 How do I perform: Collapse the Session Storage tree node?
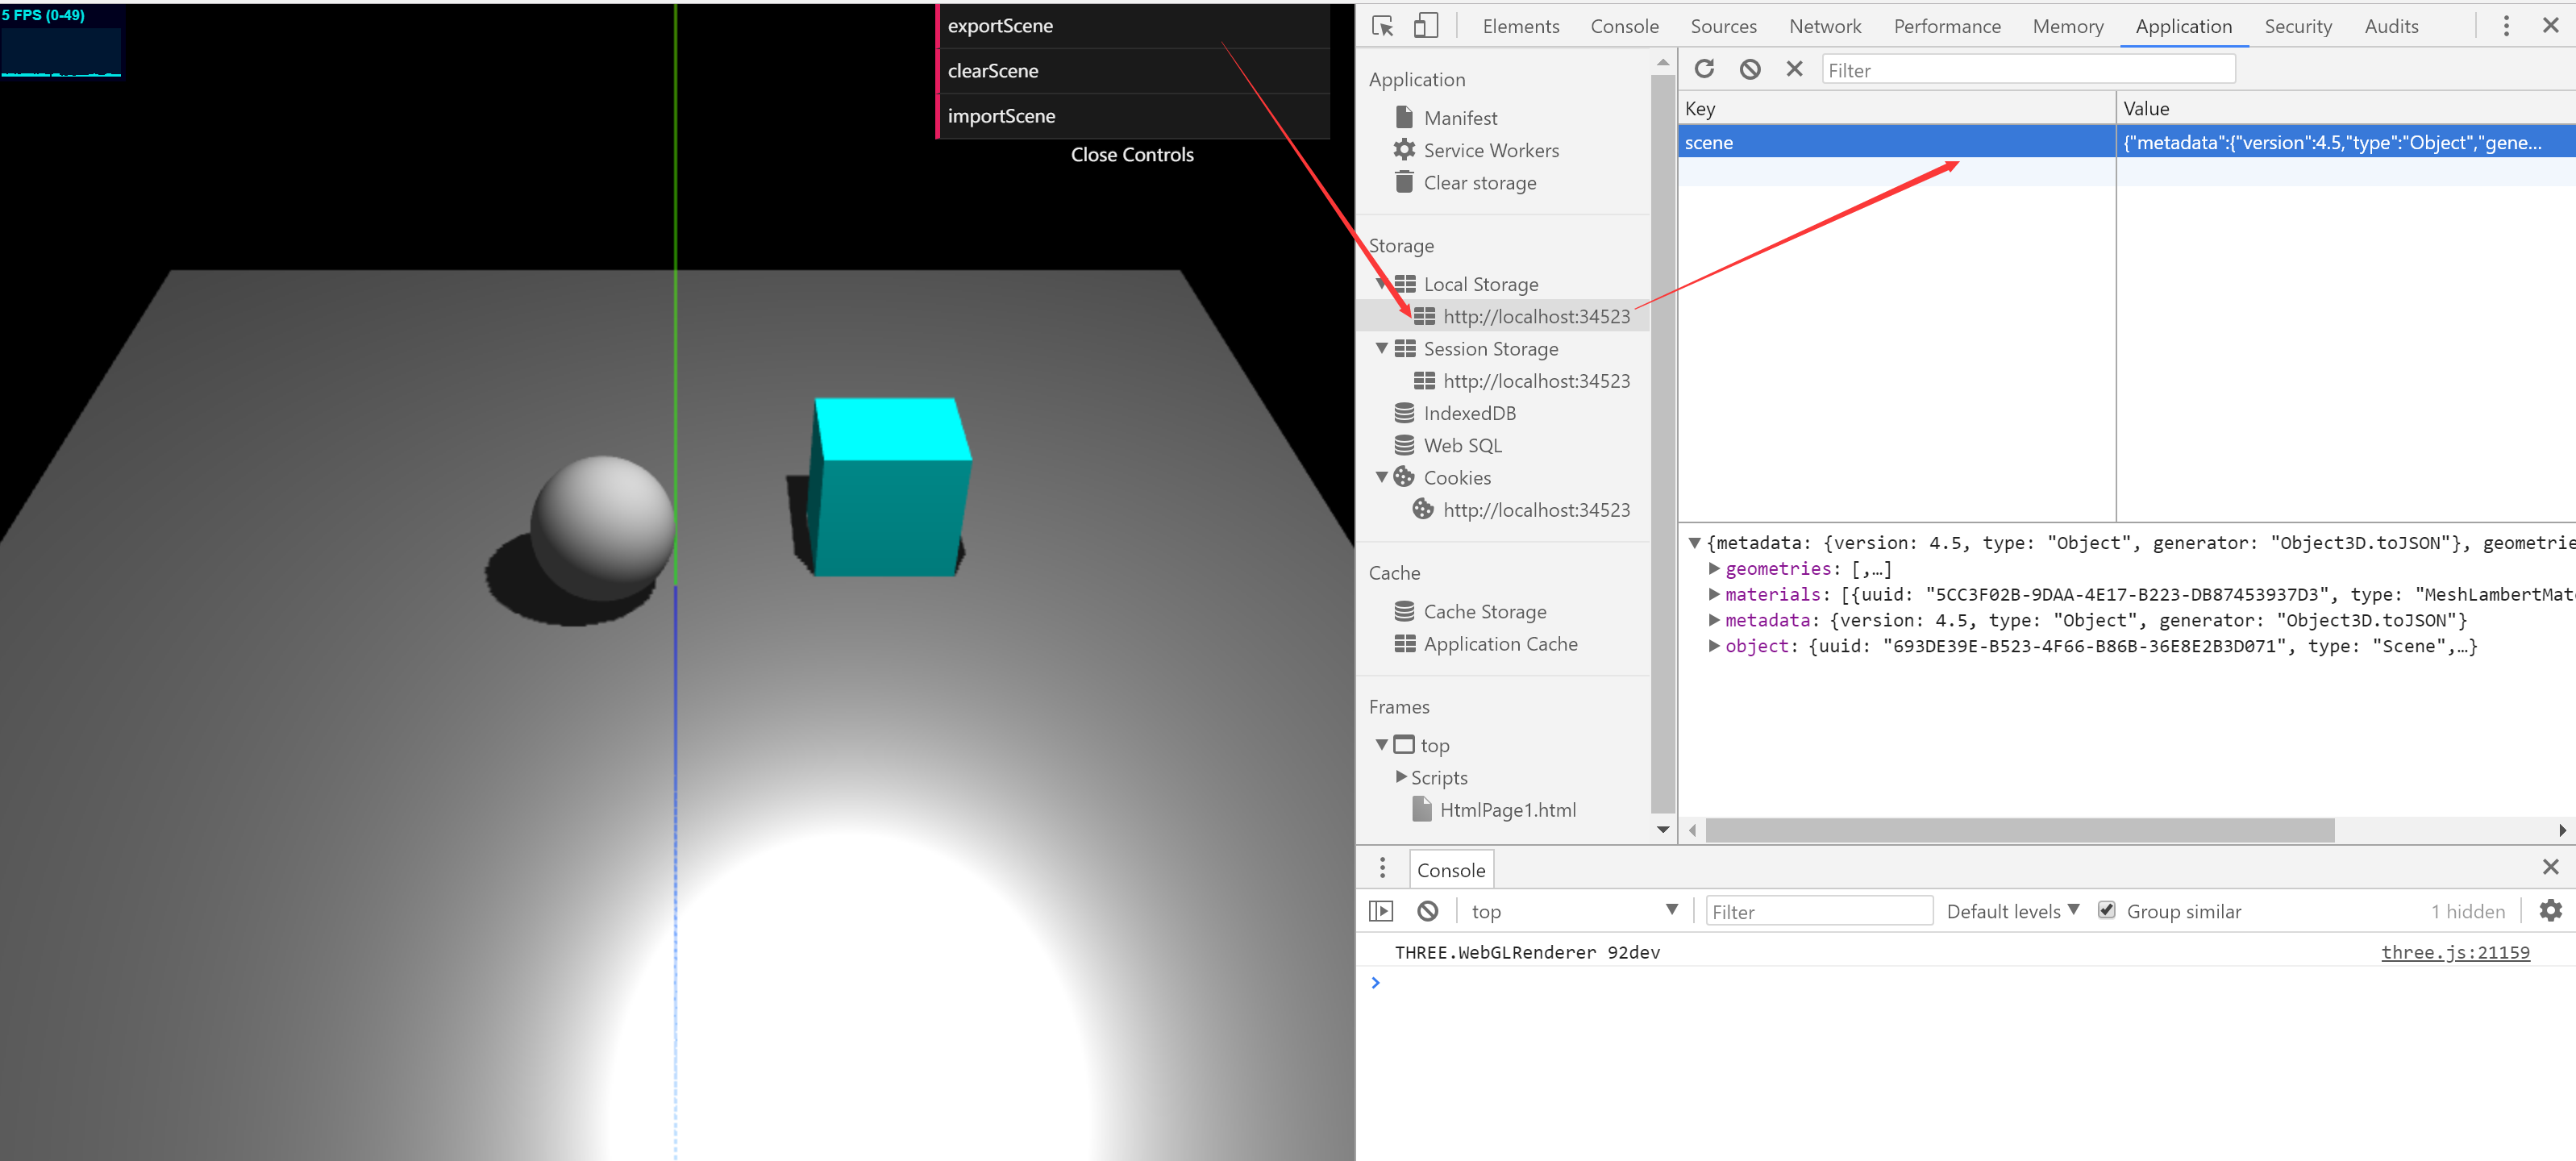[x=1381, y=348]
